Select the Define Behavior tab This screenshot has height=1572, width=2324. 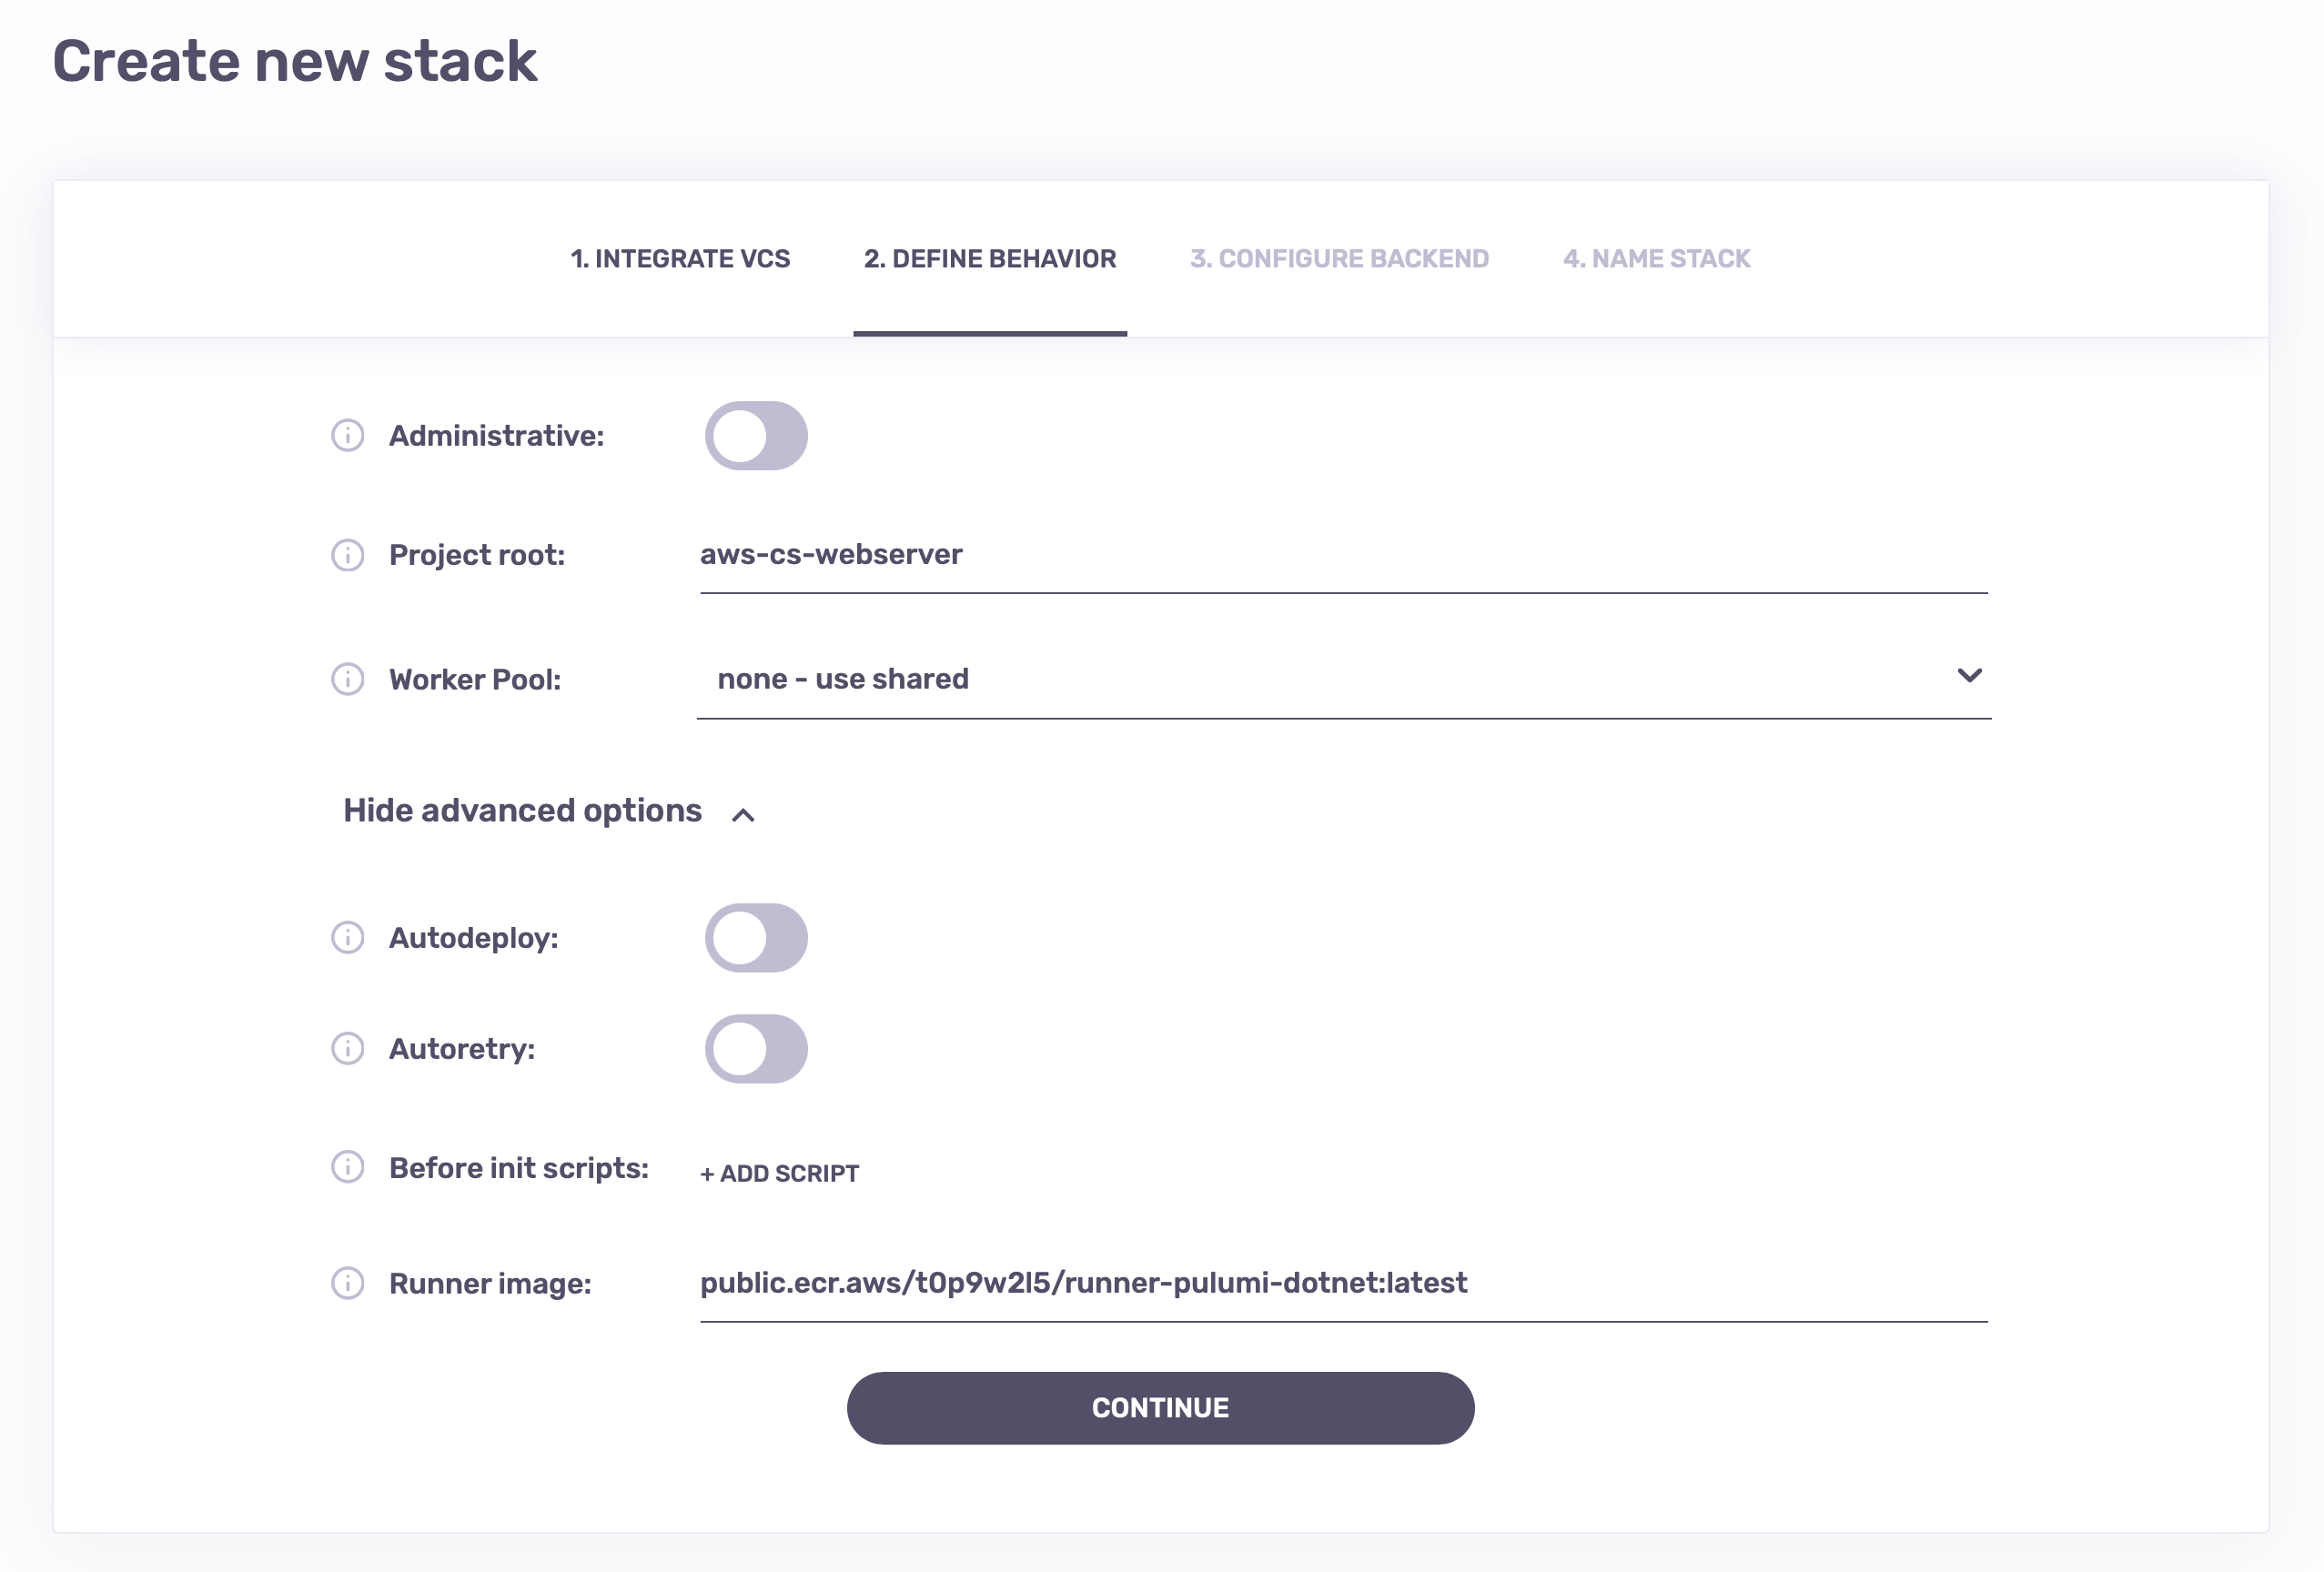point(990,259)
